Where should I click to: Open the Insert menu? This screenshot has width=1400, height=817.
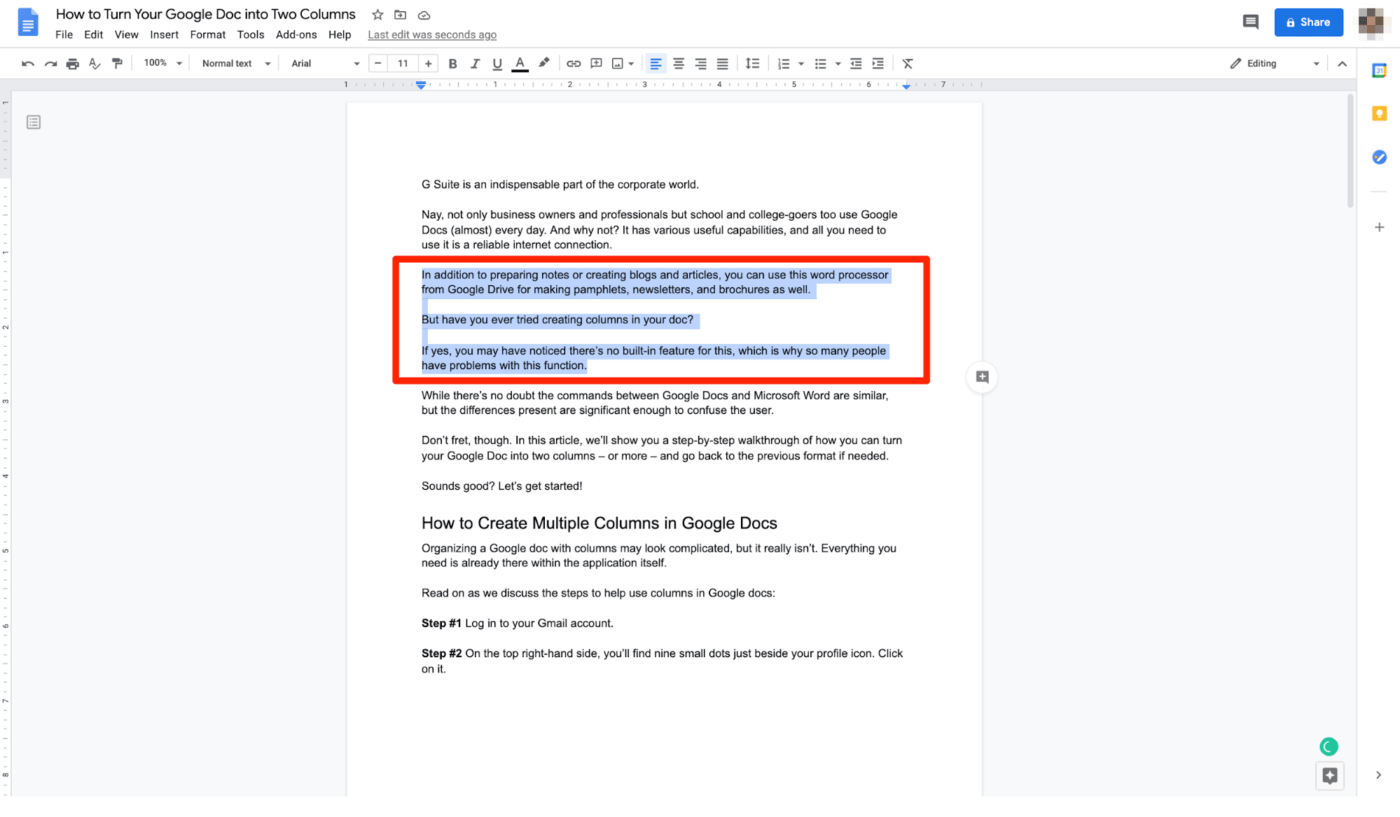[164, 34]
